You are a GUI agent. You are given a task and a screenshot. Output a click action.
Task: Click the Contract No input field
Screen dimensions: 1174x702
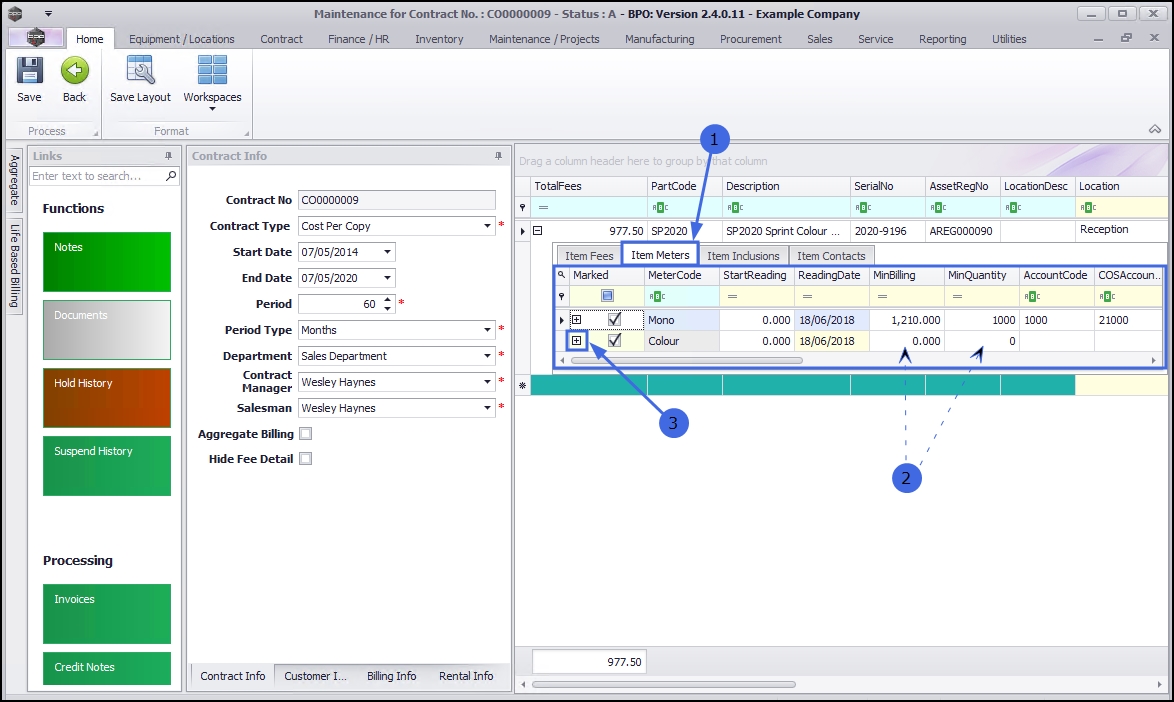tap(396, 200)
